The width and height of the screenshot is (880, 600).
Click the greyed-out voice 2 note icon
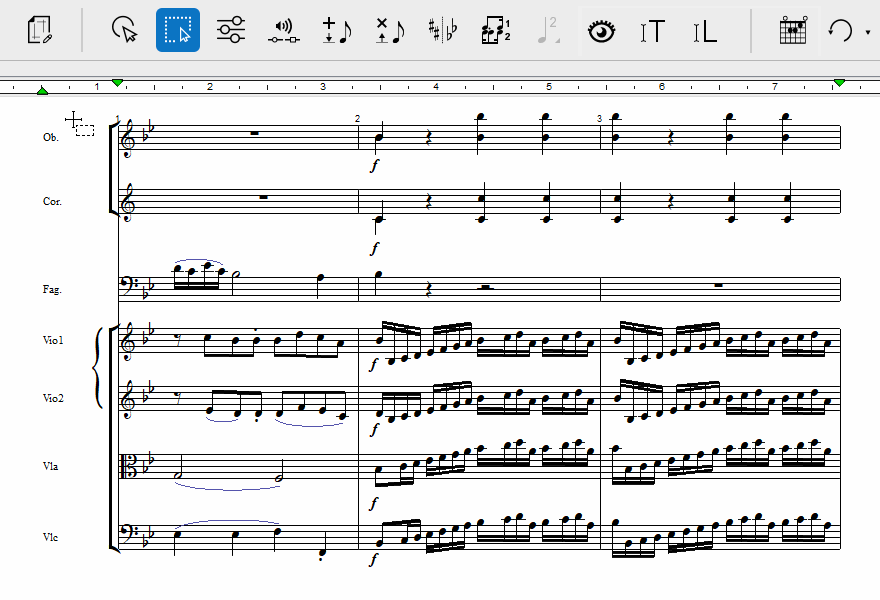pyautogui.click(x=548, y=30)
